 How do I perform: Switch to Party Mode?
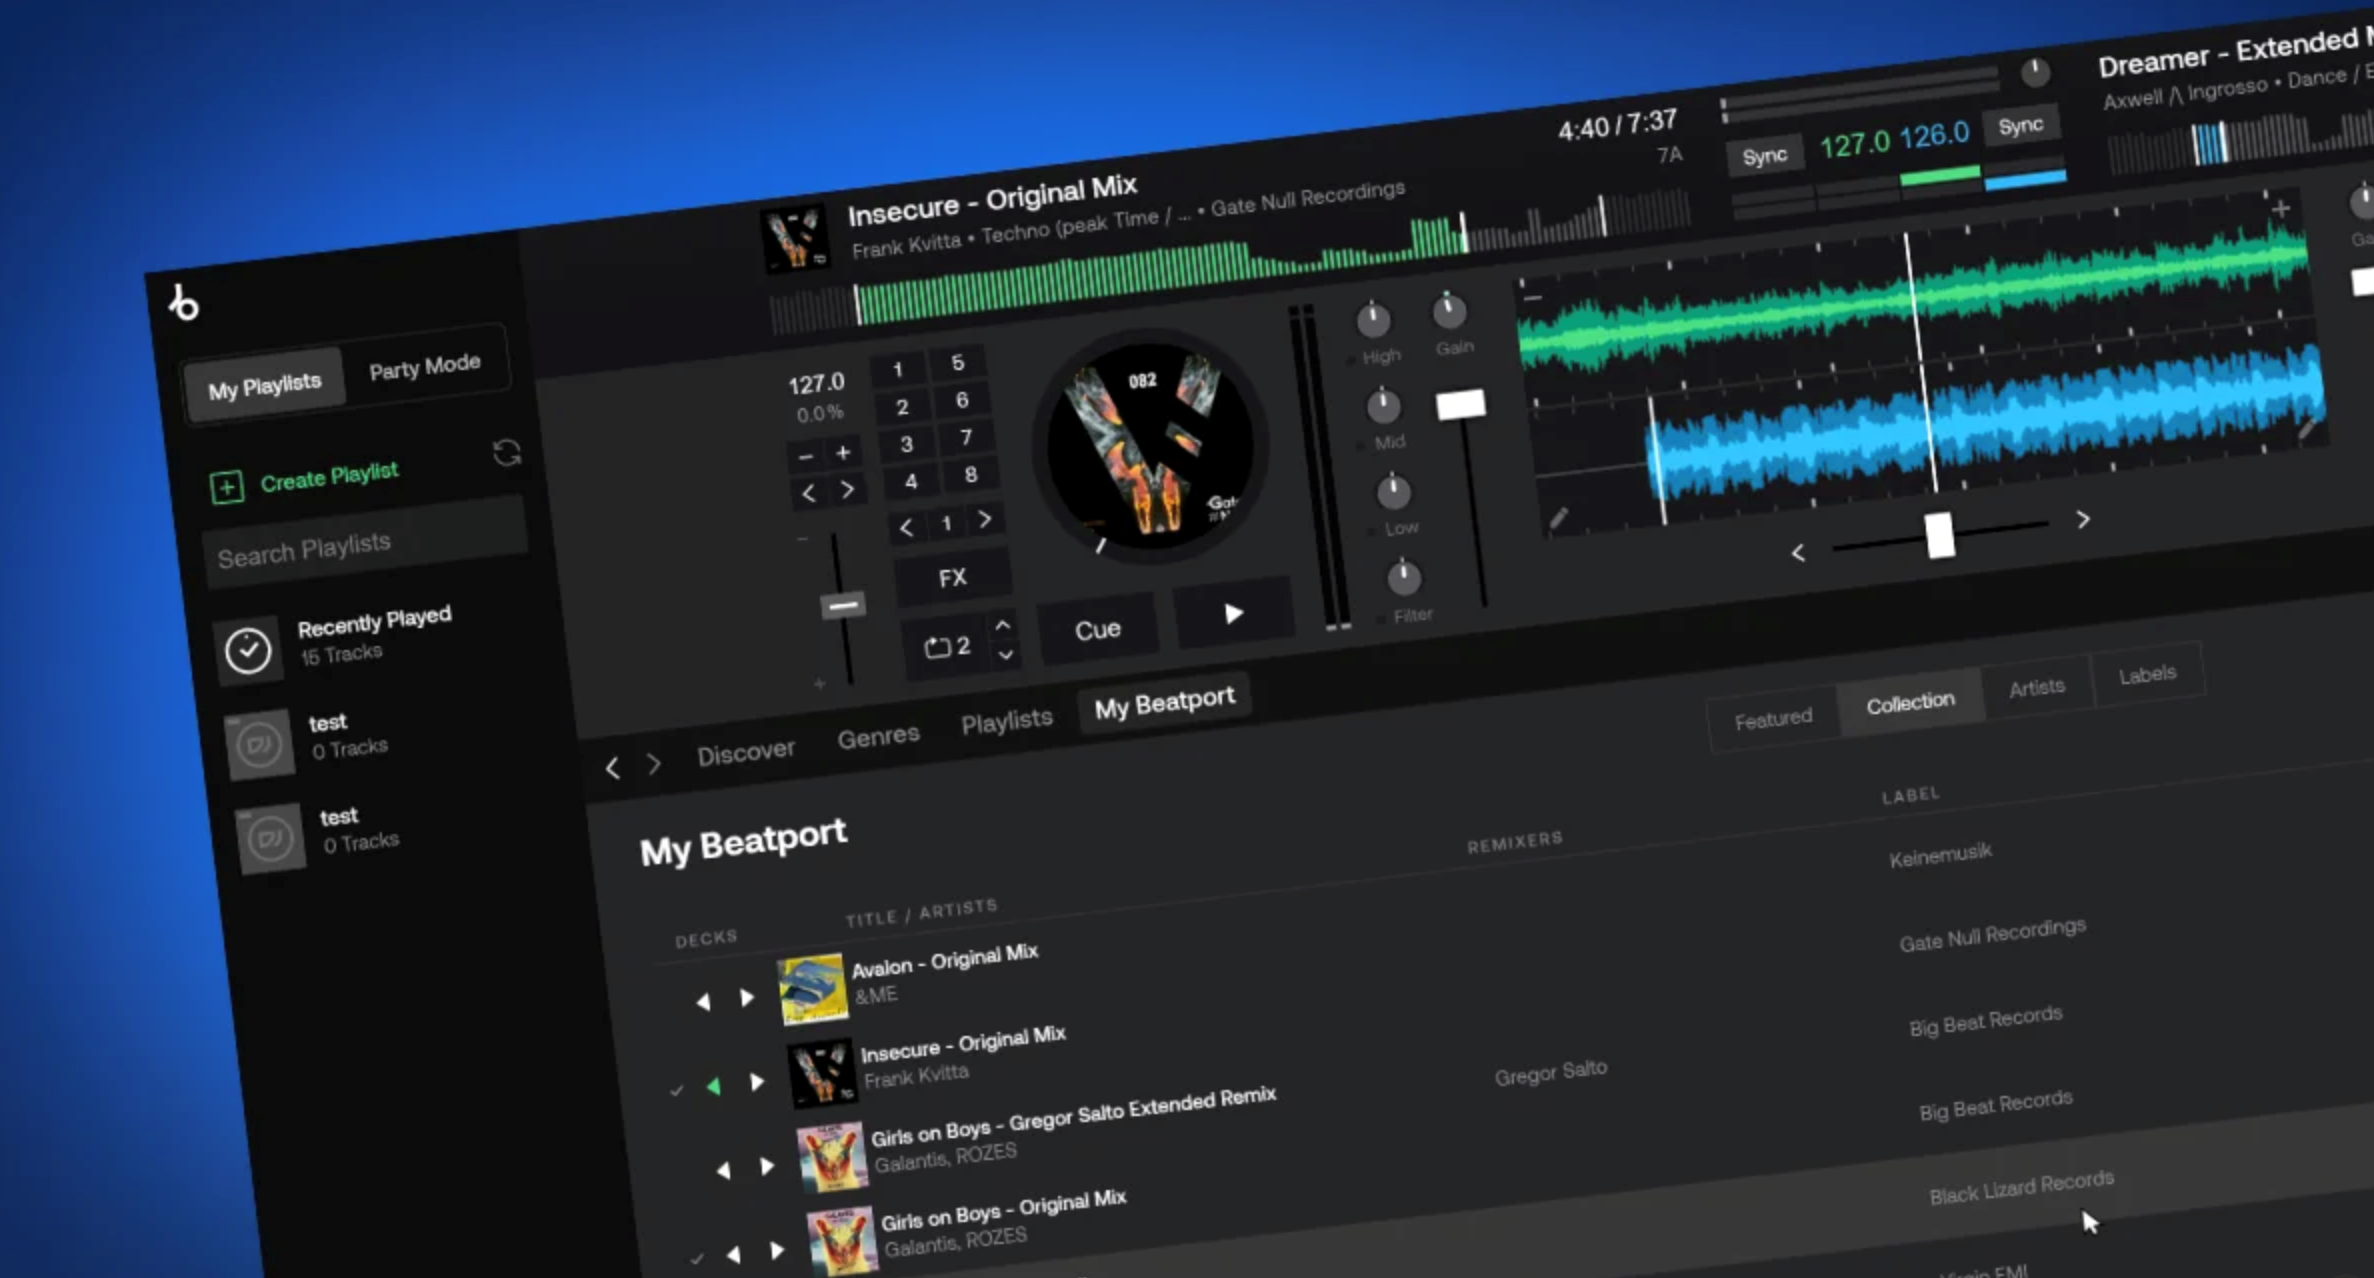tap(424, 366)
